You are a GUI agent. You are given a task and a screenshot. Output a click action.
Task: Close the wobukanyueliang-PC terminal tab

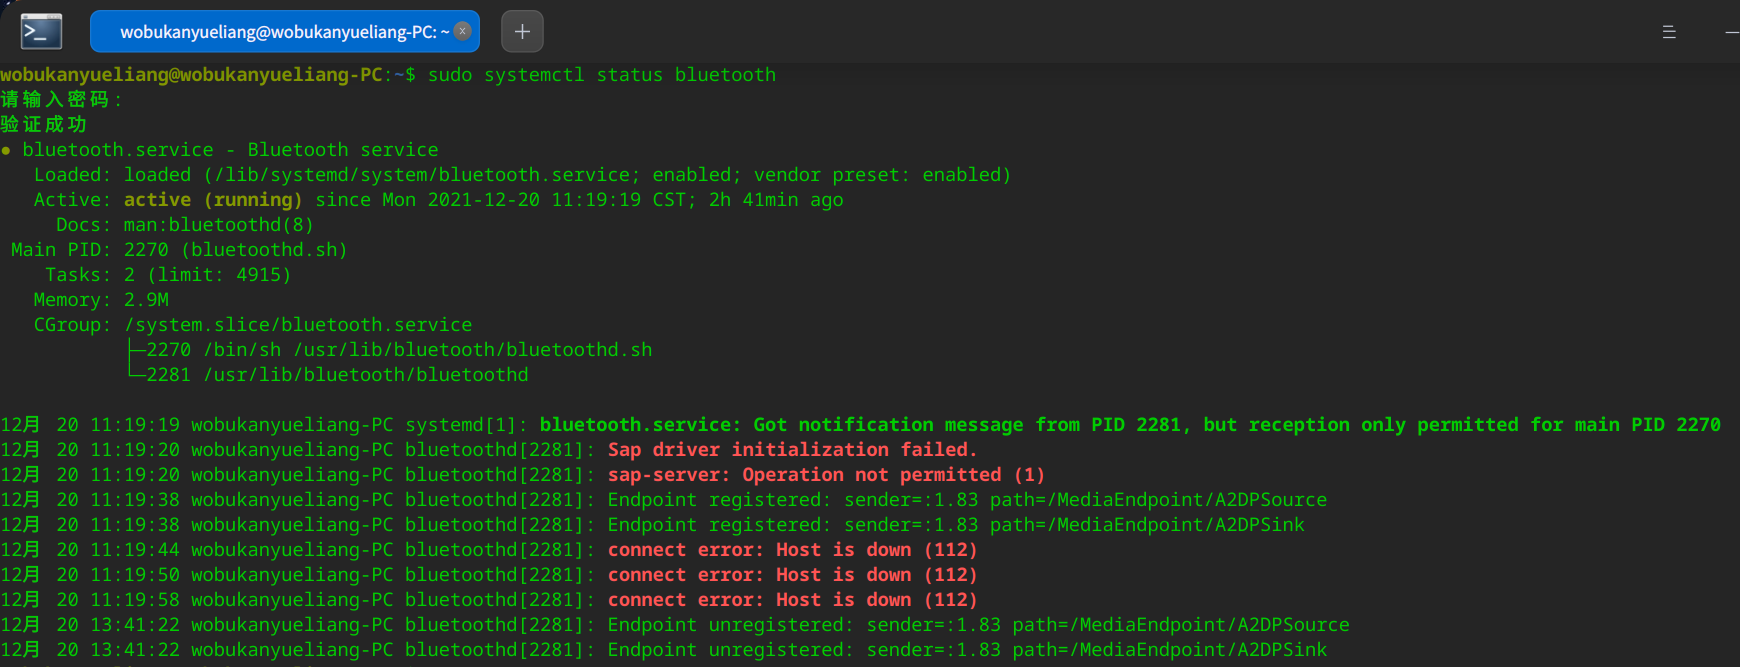462,31
